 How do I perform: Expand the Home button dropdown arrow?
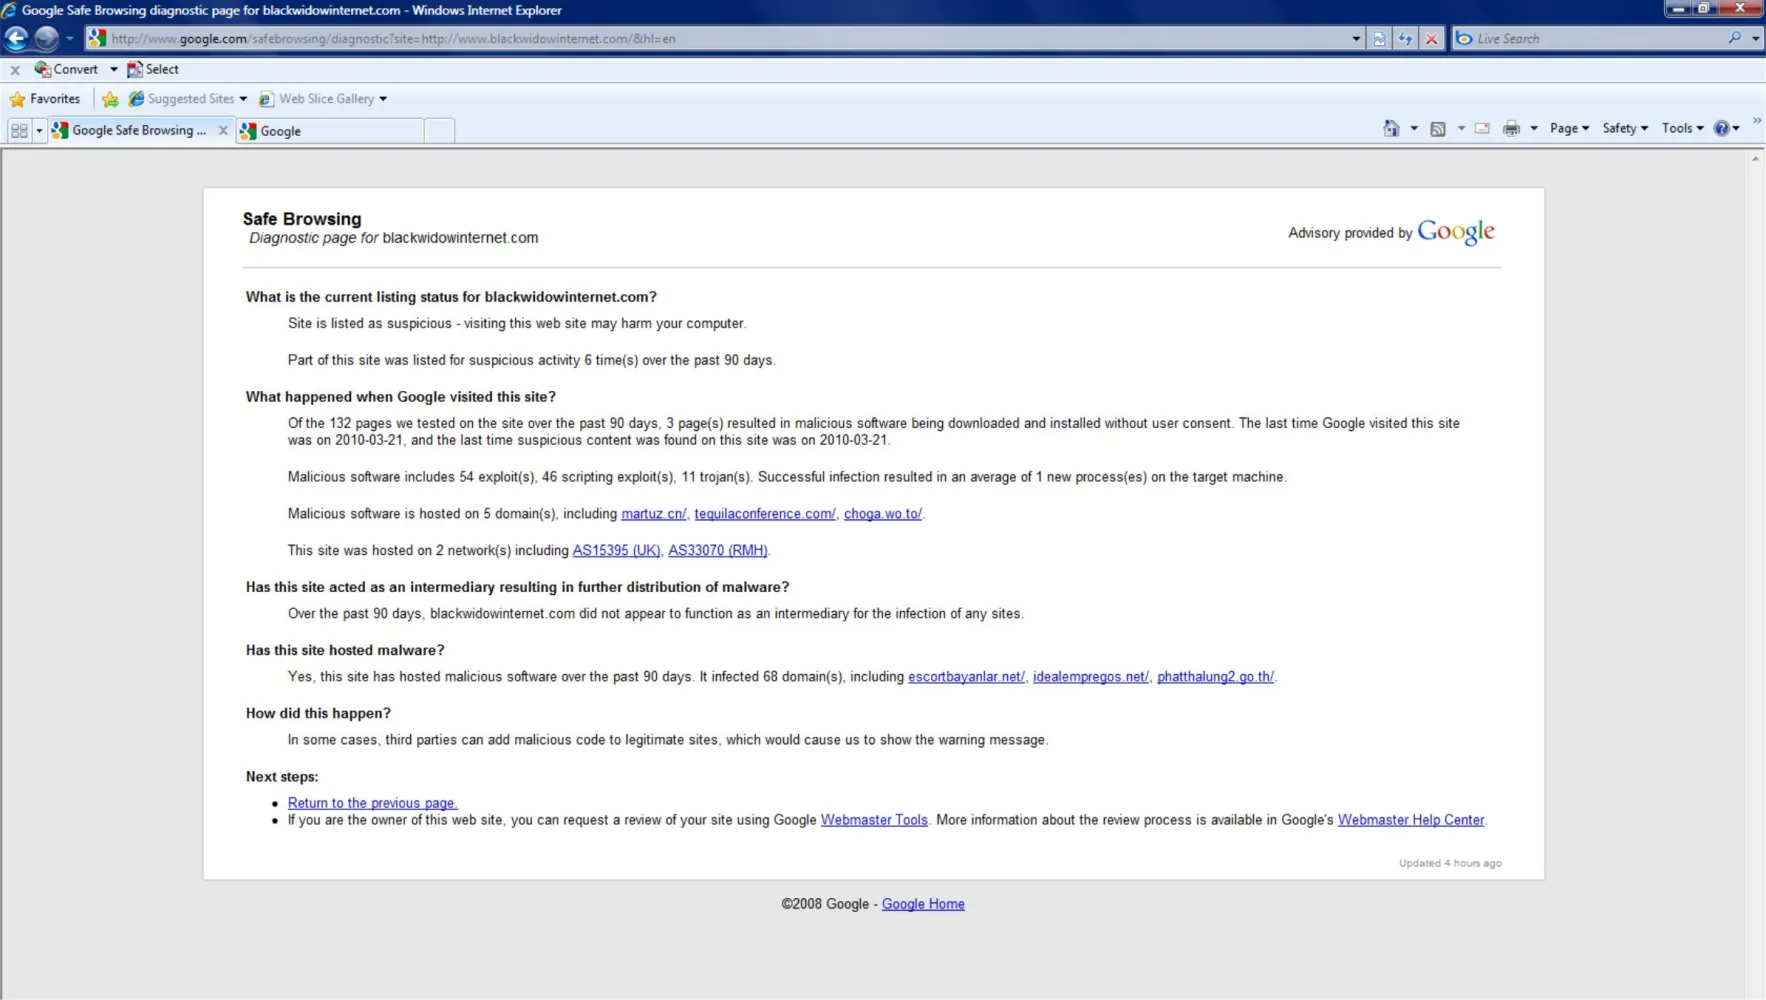tap(1414, 129)
